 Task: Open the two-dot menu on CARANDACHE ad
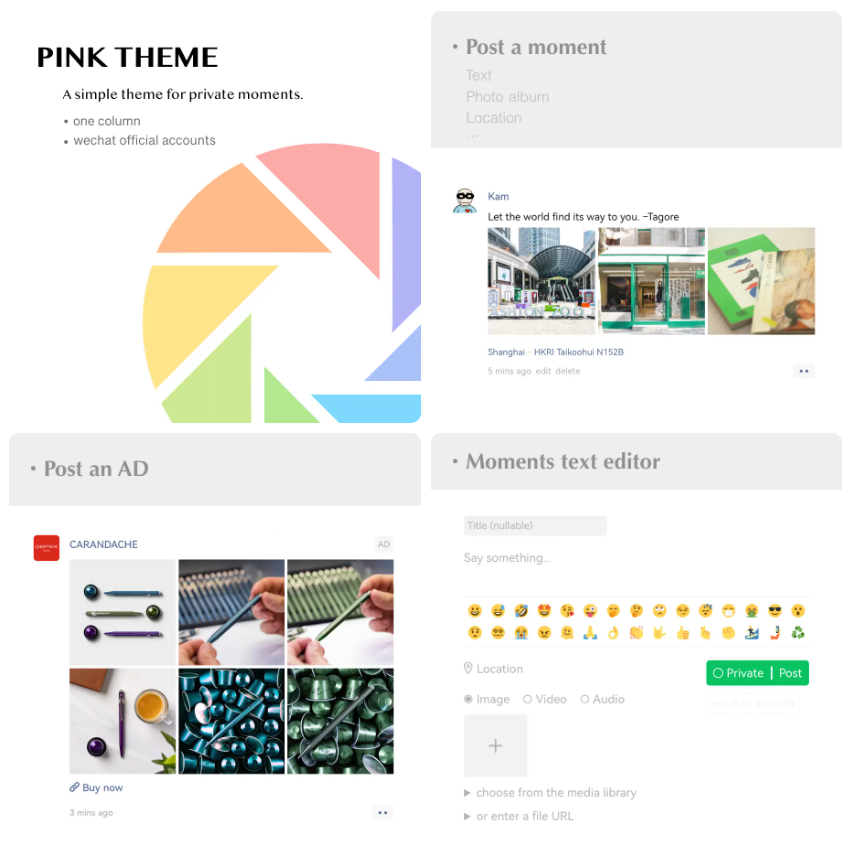383,813
